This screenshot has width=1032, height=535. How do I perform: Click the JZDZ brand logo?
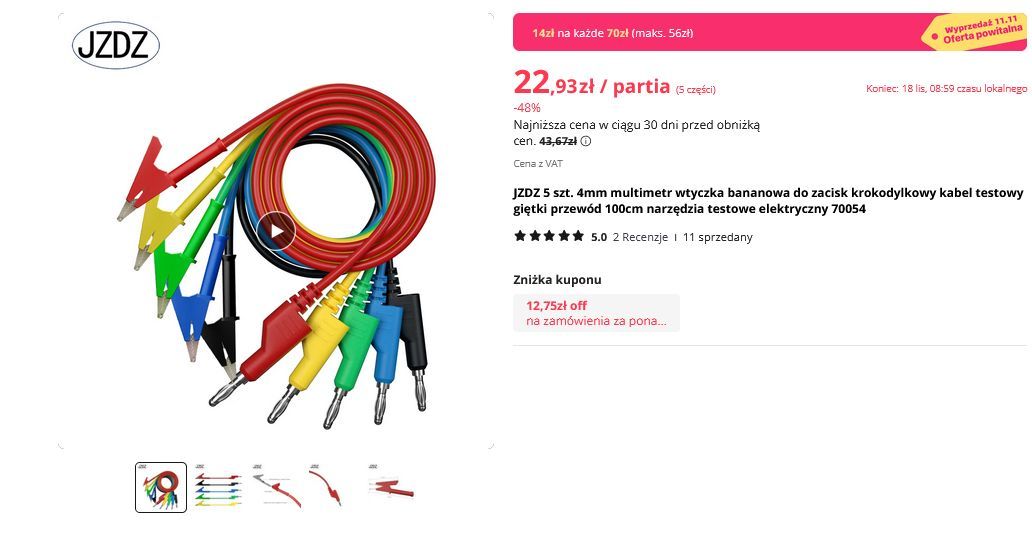click(x=116, y=45)
